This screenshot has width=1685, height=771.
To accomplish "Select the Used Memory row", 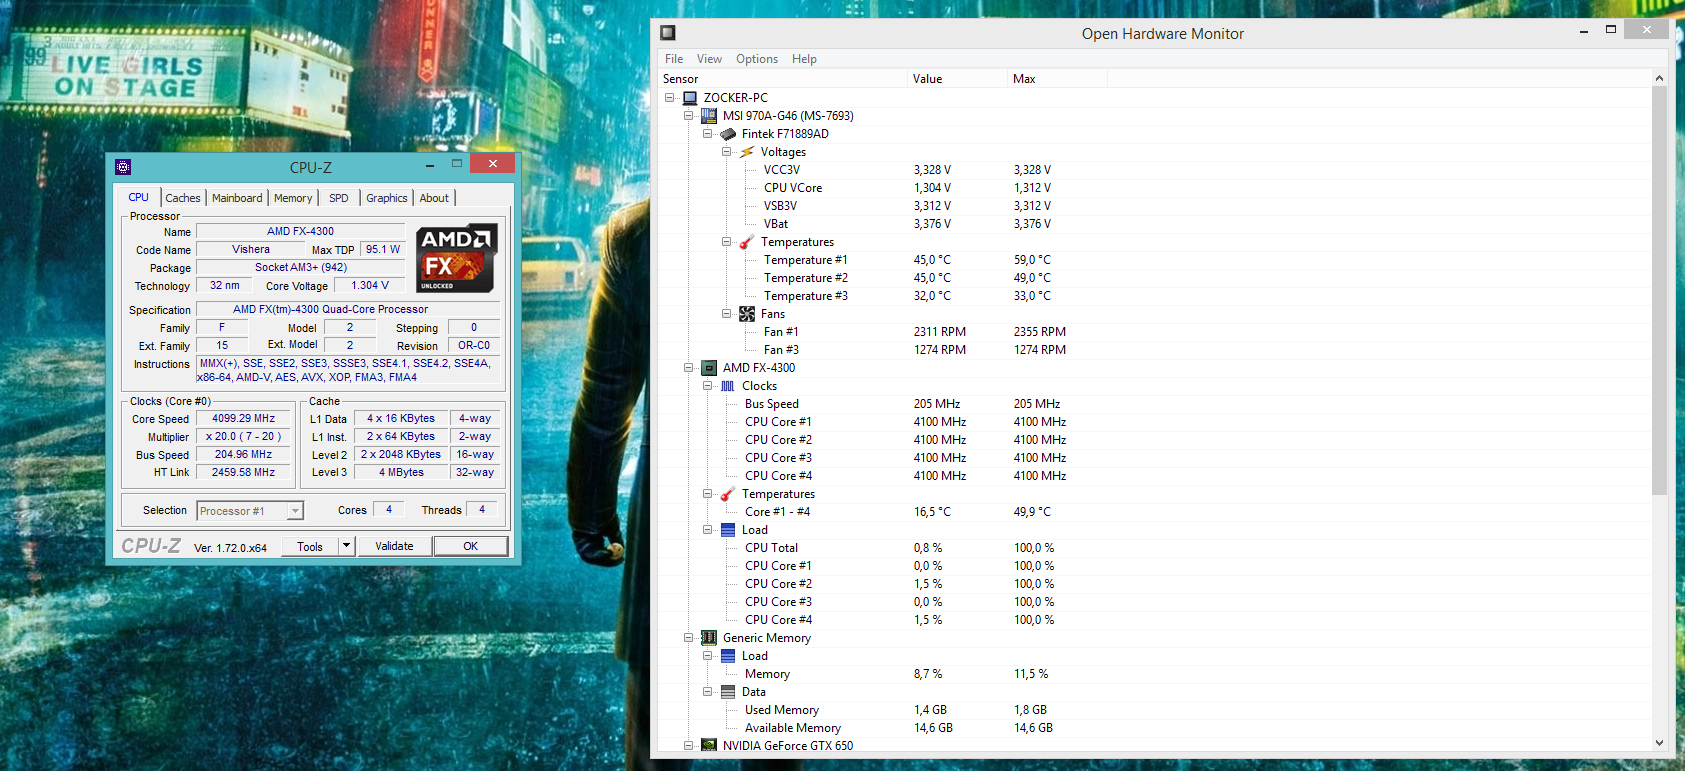I will point(1155,710).
